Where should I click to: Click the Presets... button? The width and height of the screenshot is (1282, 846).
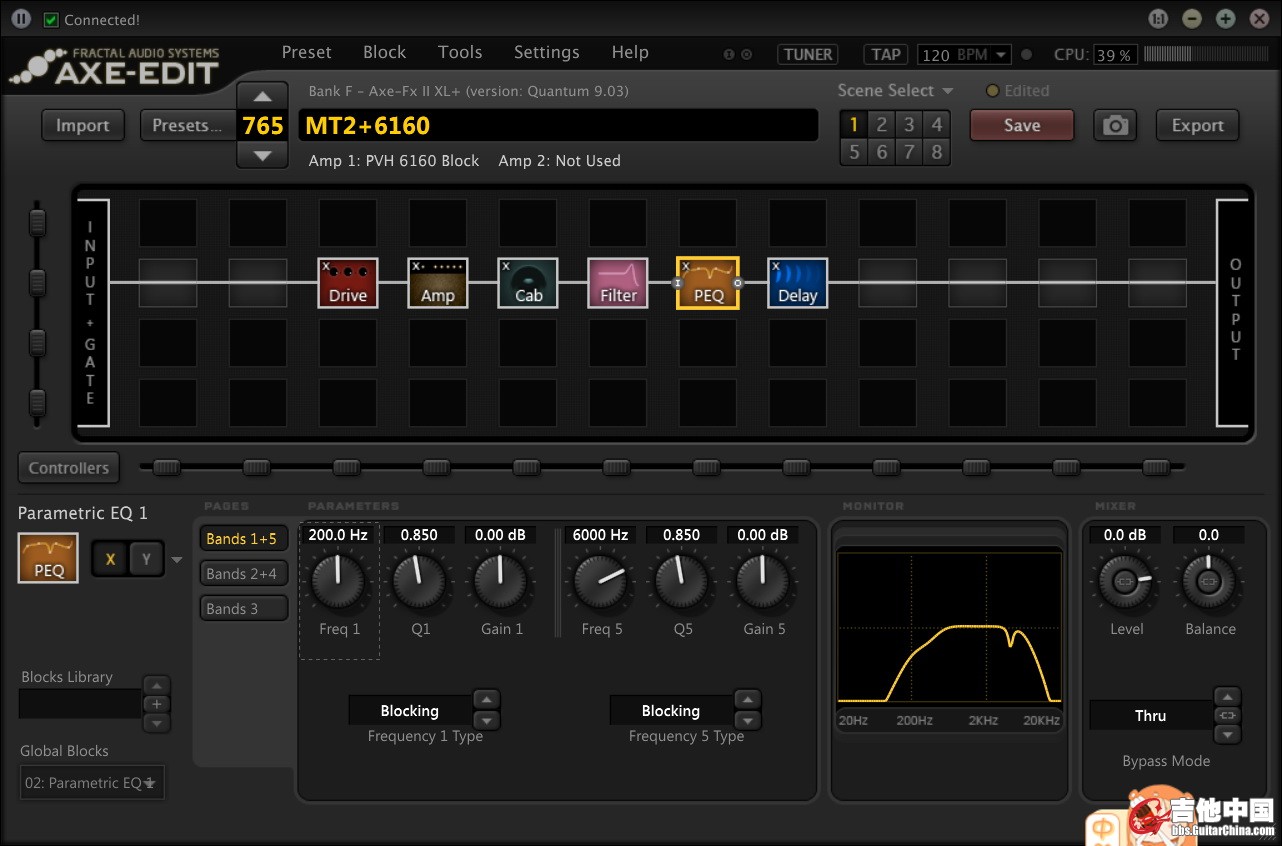pos(186,126)
